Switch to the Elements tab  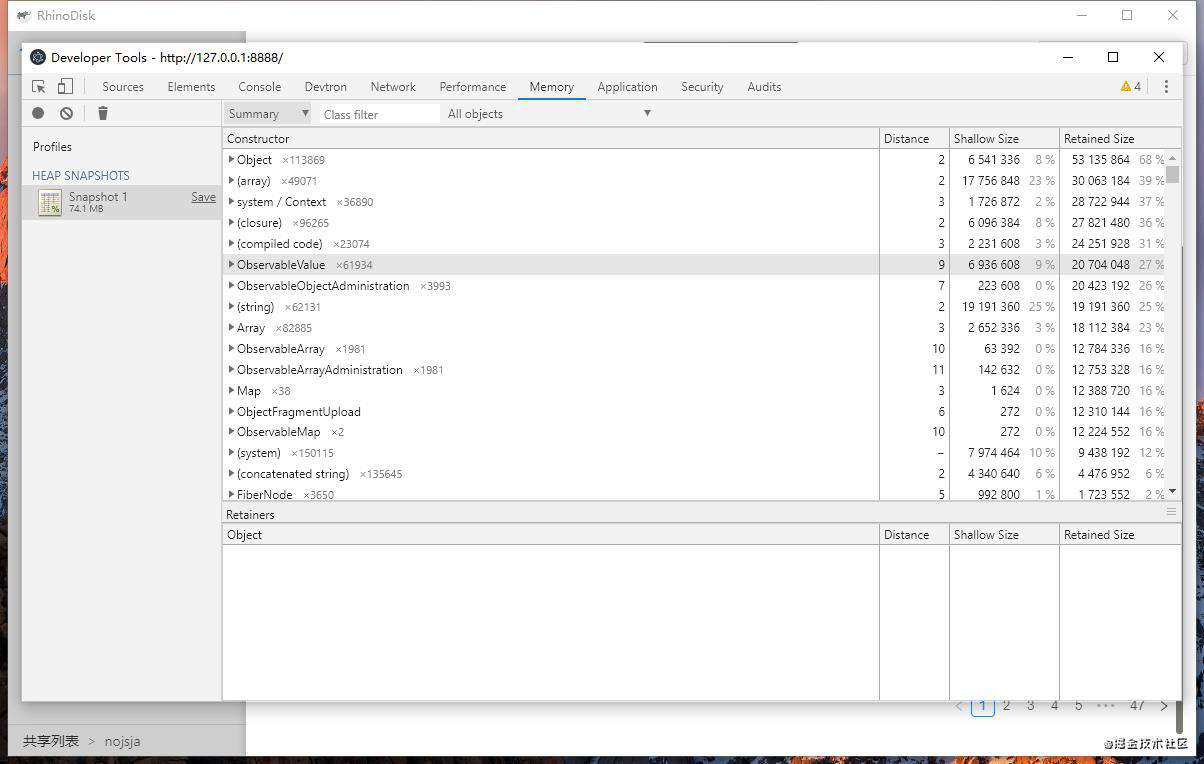[x=191, y=87]
